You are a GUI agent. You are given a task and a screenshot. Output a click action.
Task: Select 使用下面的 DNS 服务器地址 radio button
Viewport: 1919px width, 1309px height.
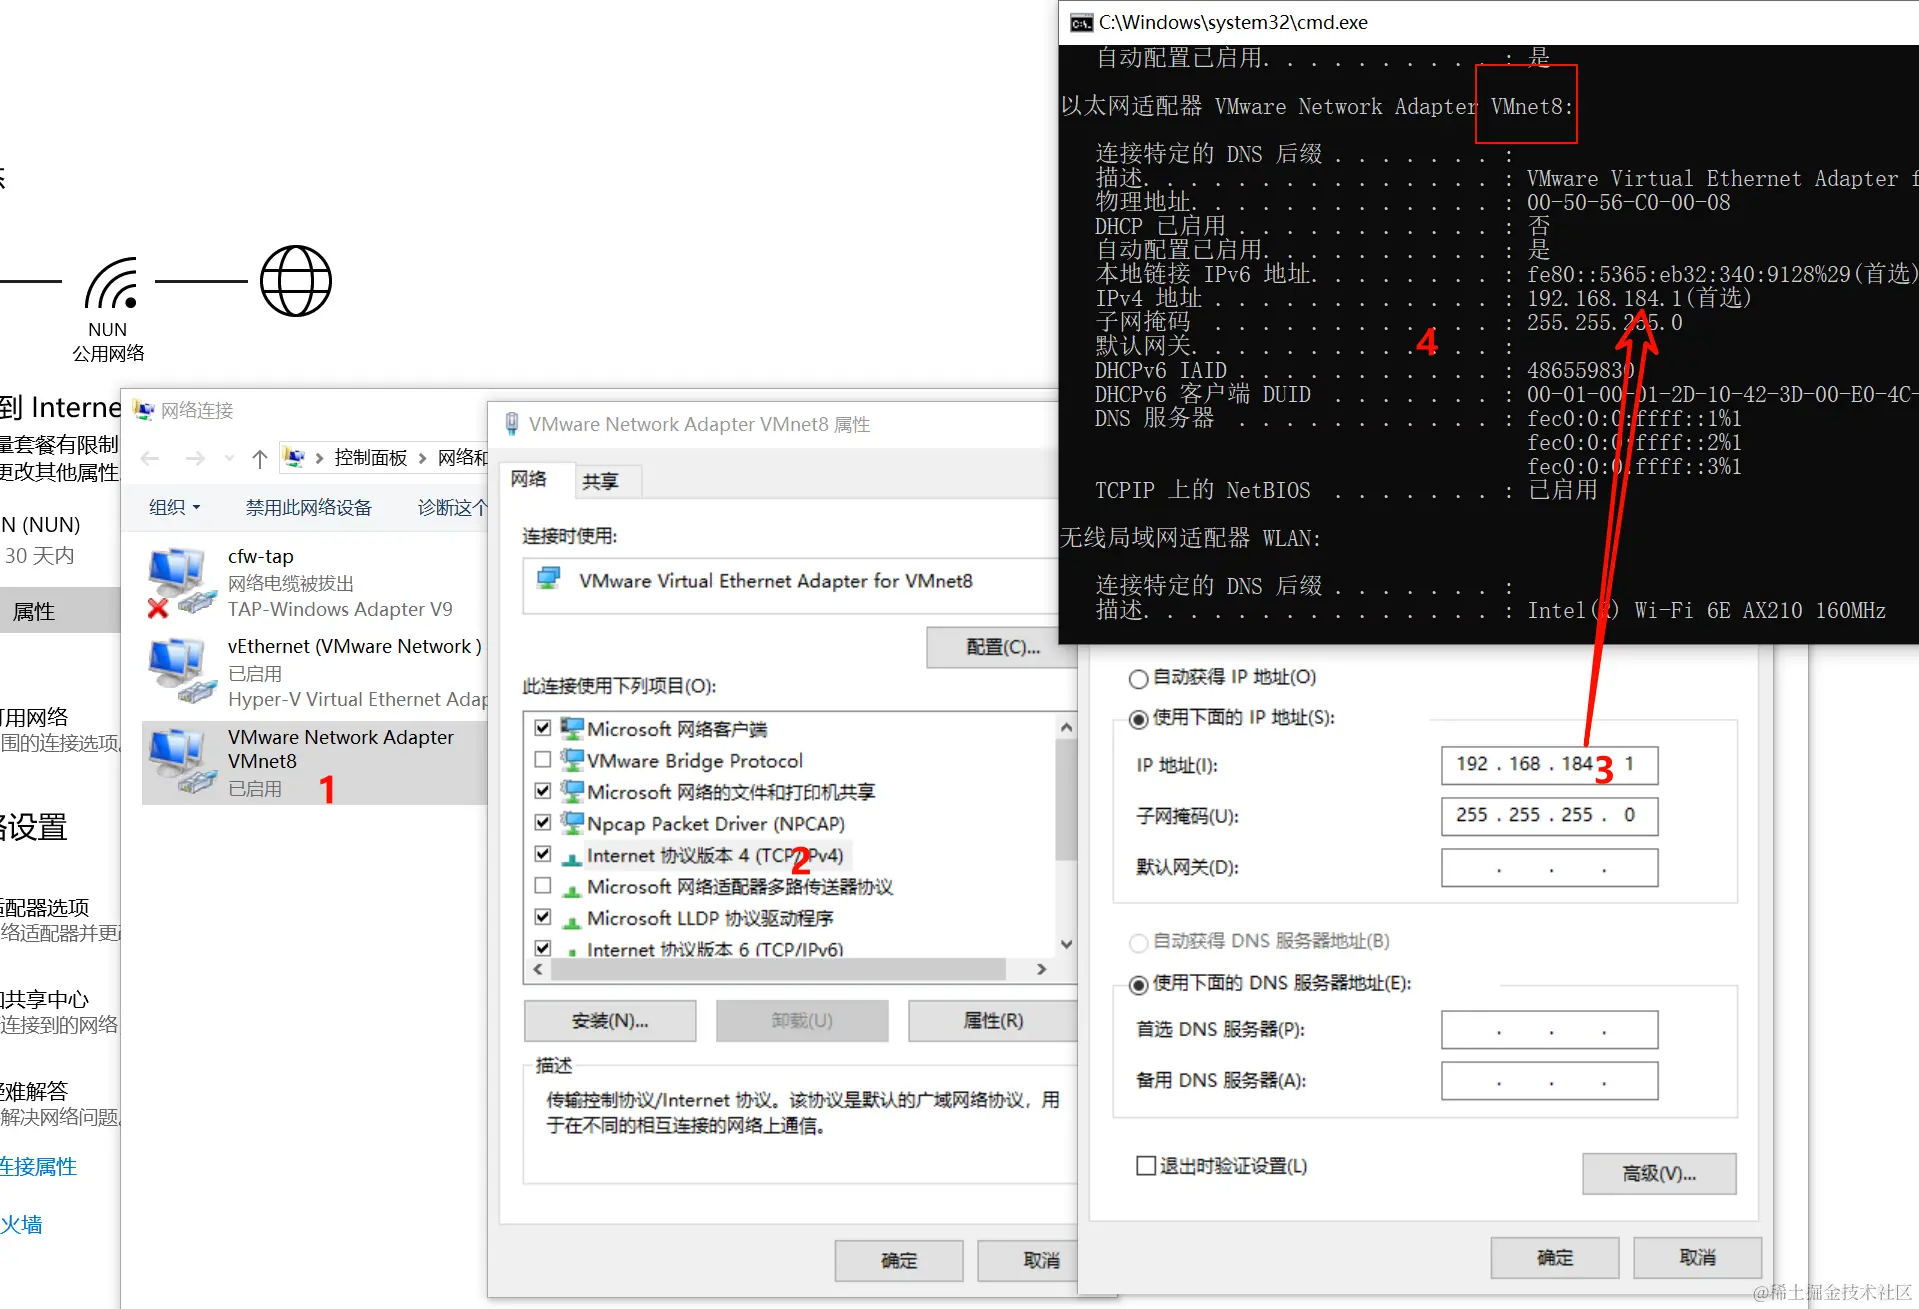pos(1138,985)
